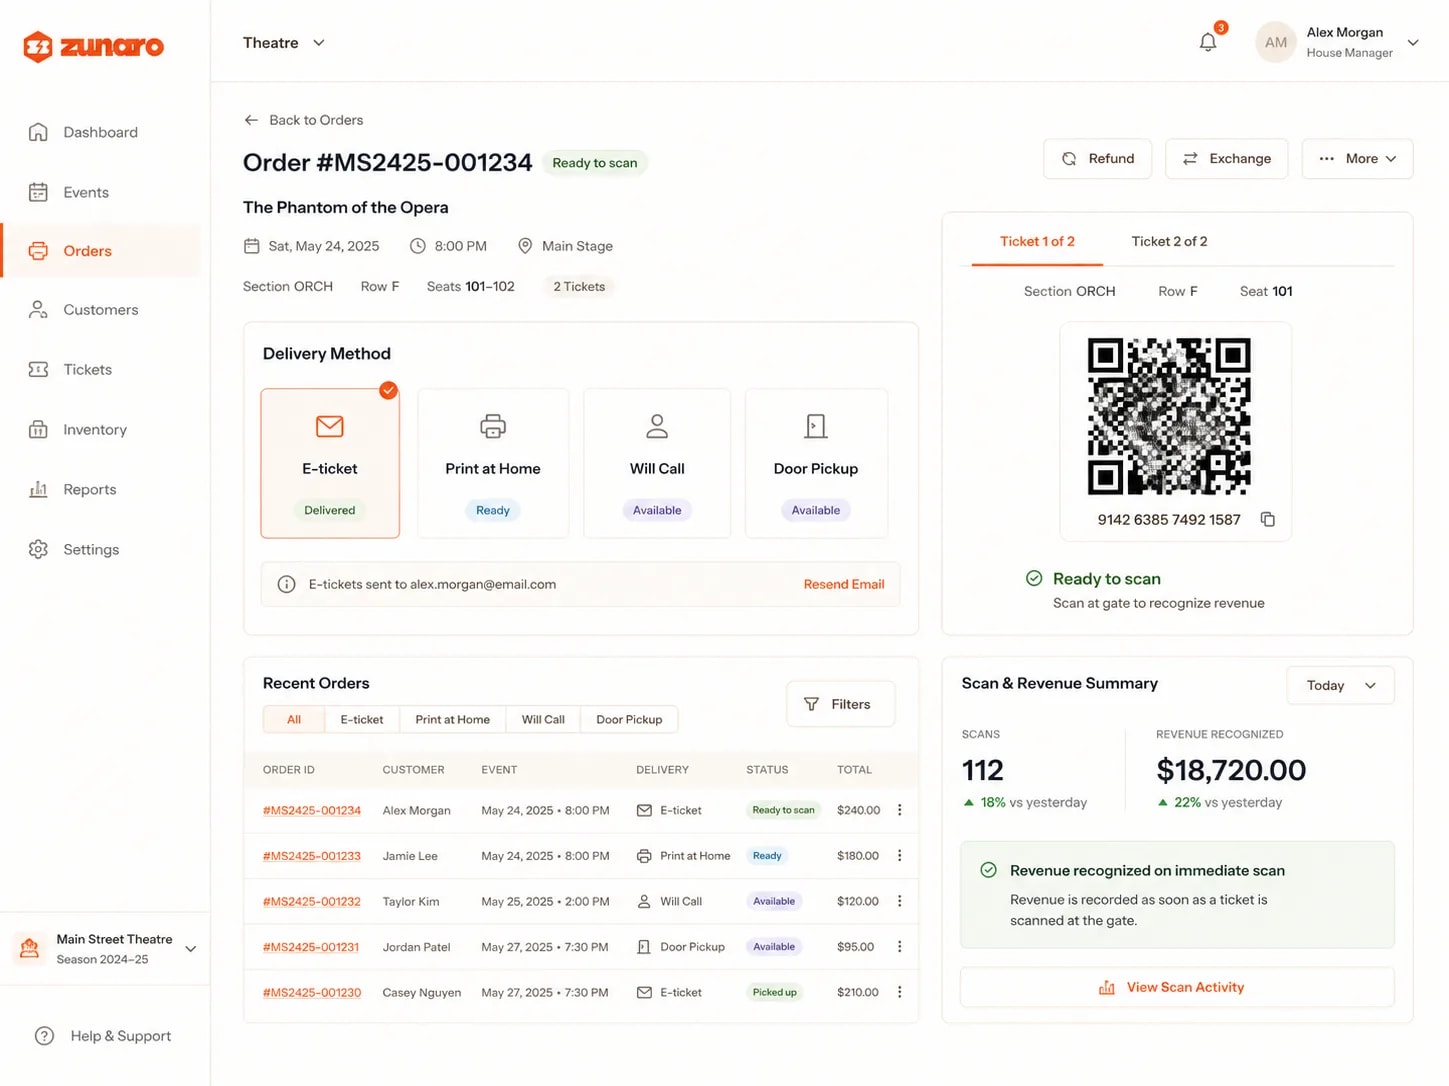Image resolution: width=1449 pixels, height=1086 pixels.
Task: Click the printer icon on Print at Home card
Action: coord(493,426)
